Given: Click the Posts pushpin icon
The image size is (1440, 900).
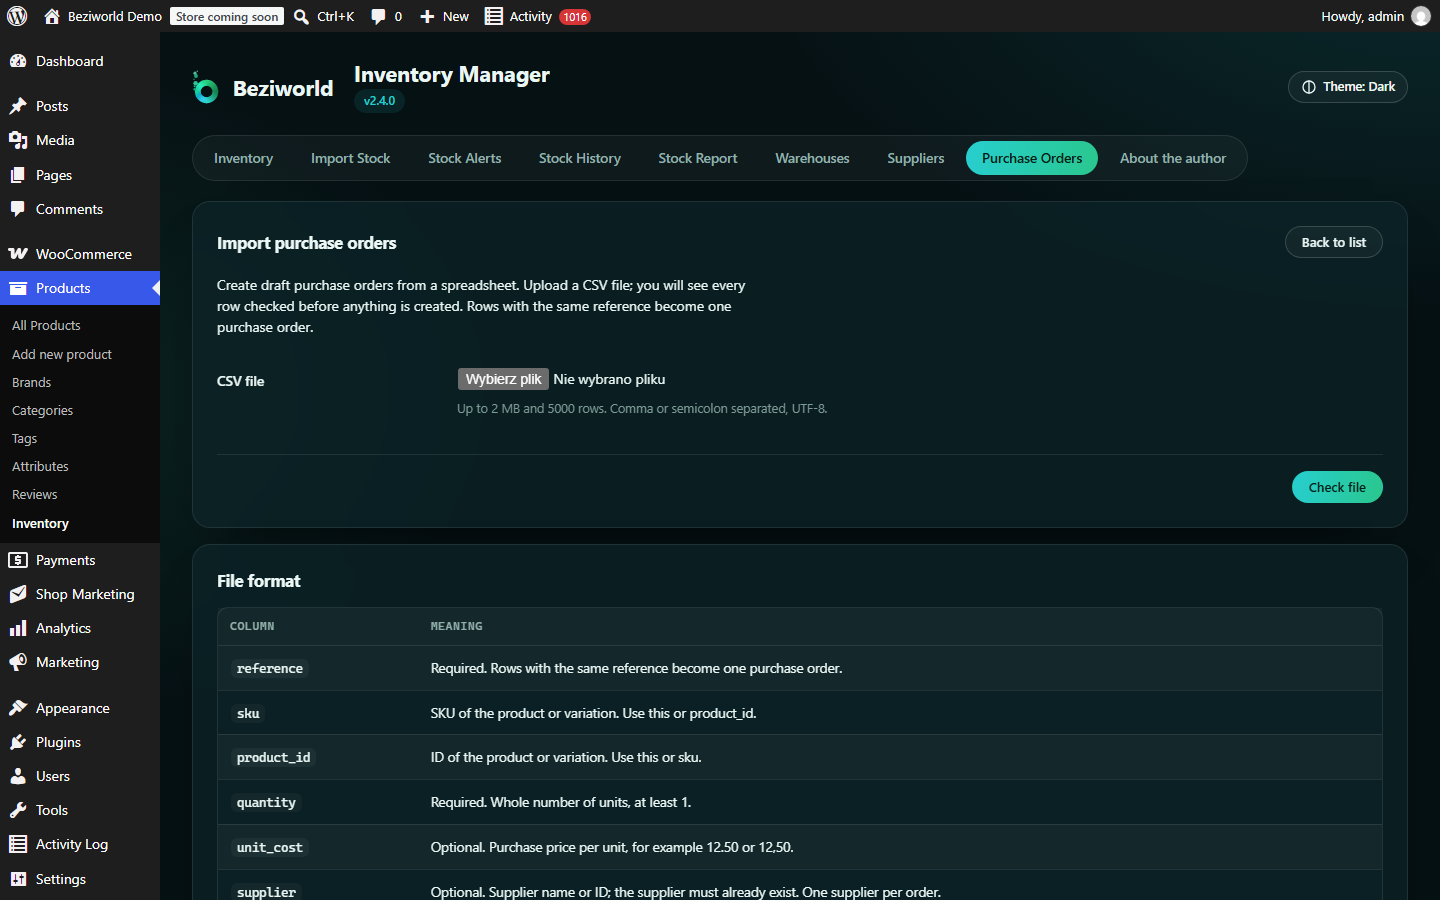Looking at the screenshot, I should click(18, 106).
